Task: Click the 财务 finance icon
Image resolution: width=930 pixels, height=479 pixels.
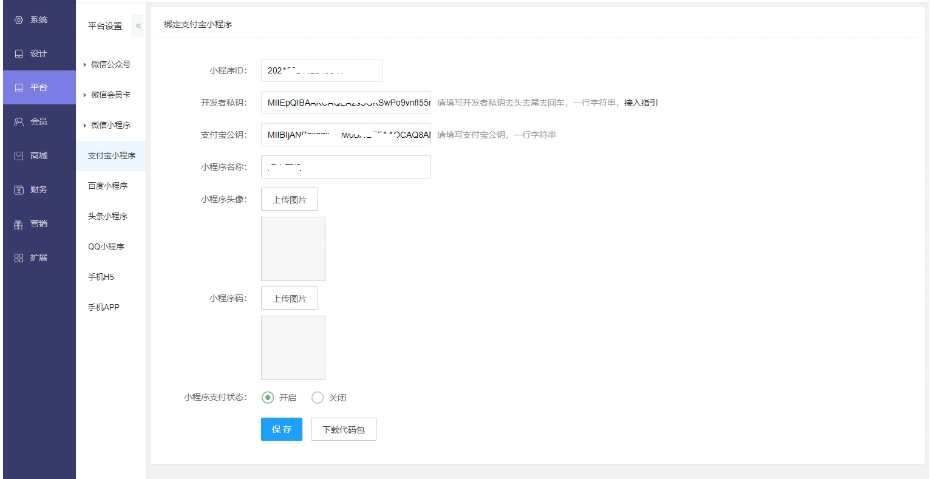Action: pos(18,190)
